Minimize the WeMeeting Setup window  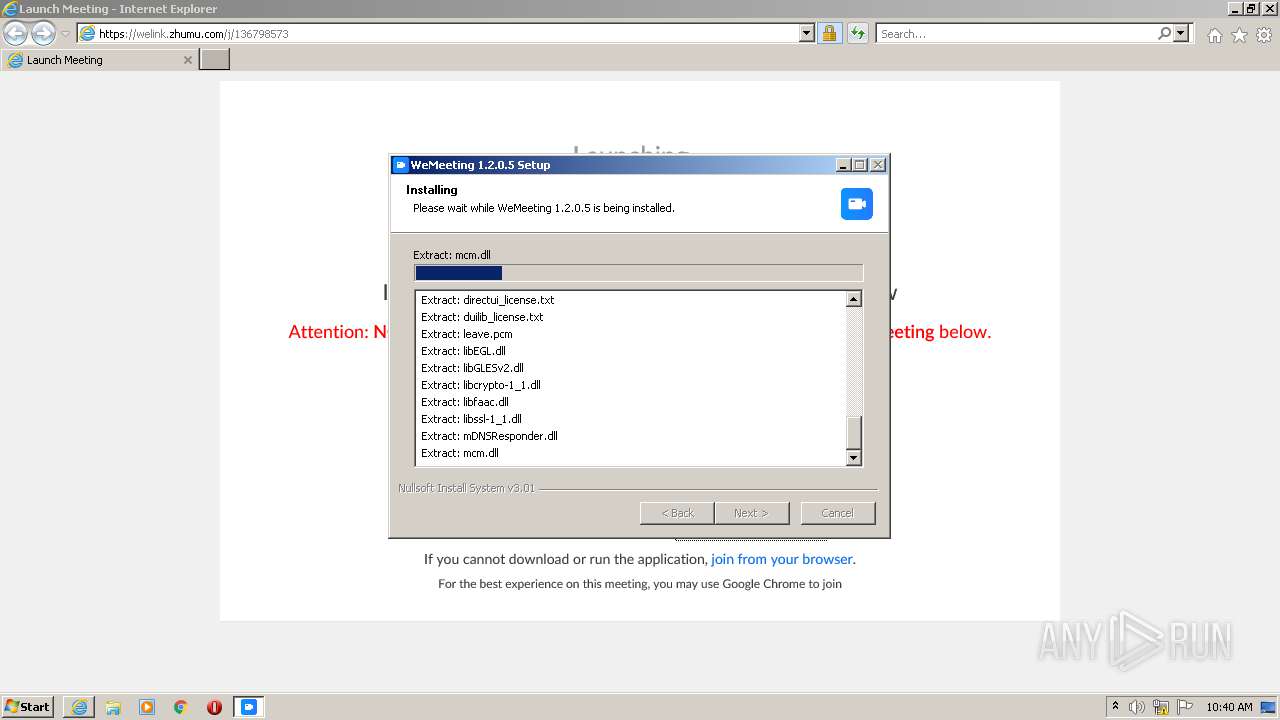point(843,165)
